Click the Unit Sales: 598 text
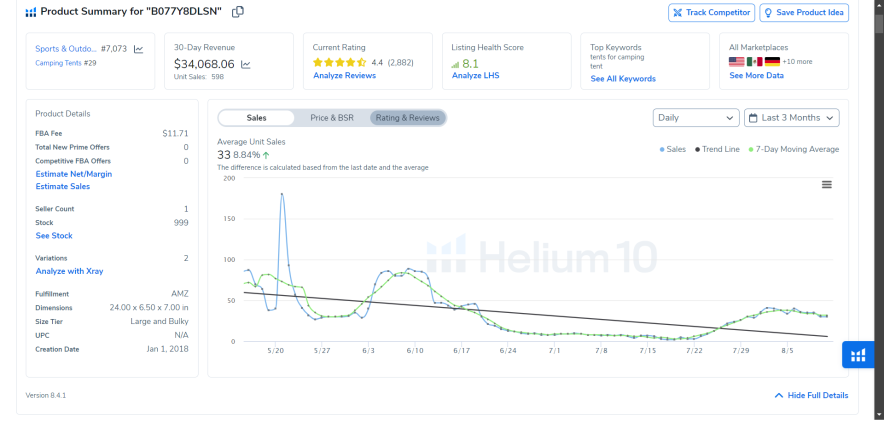This screenshot has width=884, height=423. click(199, 77)
